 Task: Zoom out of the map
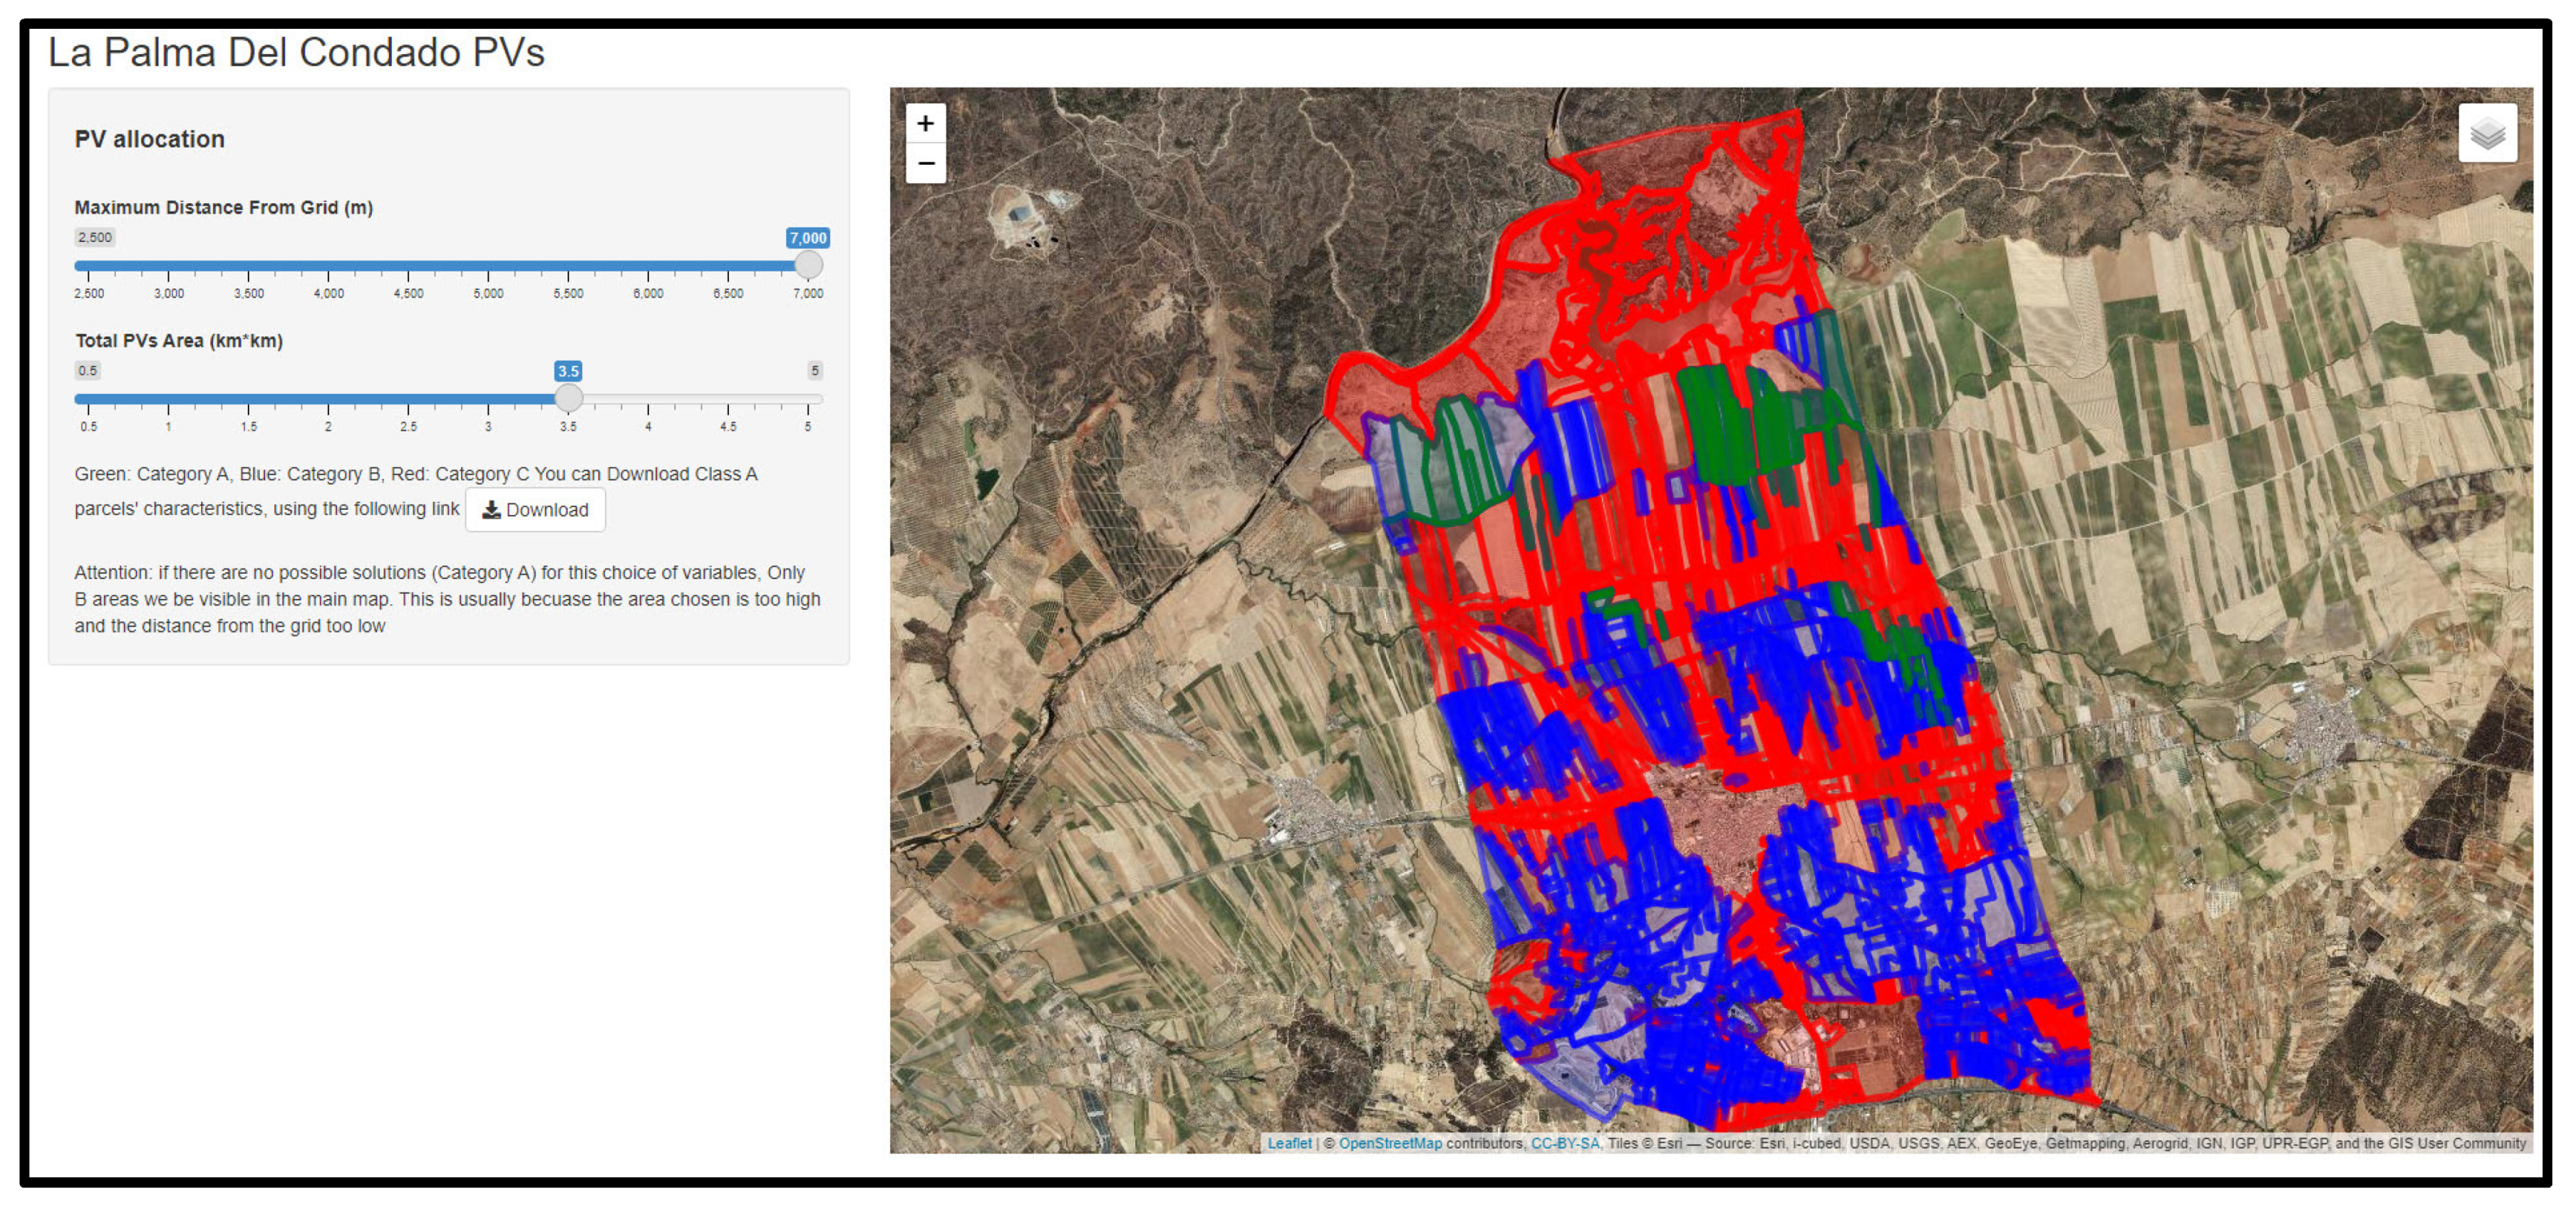925,163
